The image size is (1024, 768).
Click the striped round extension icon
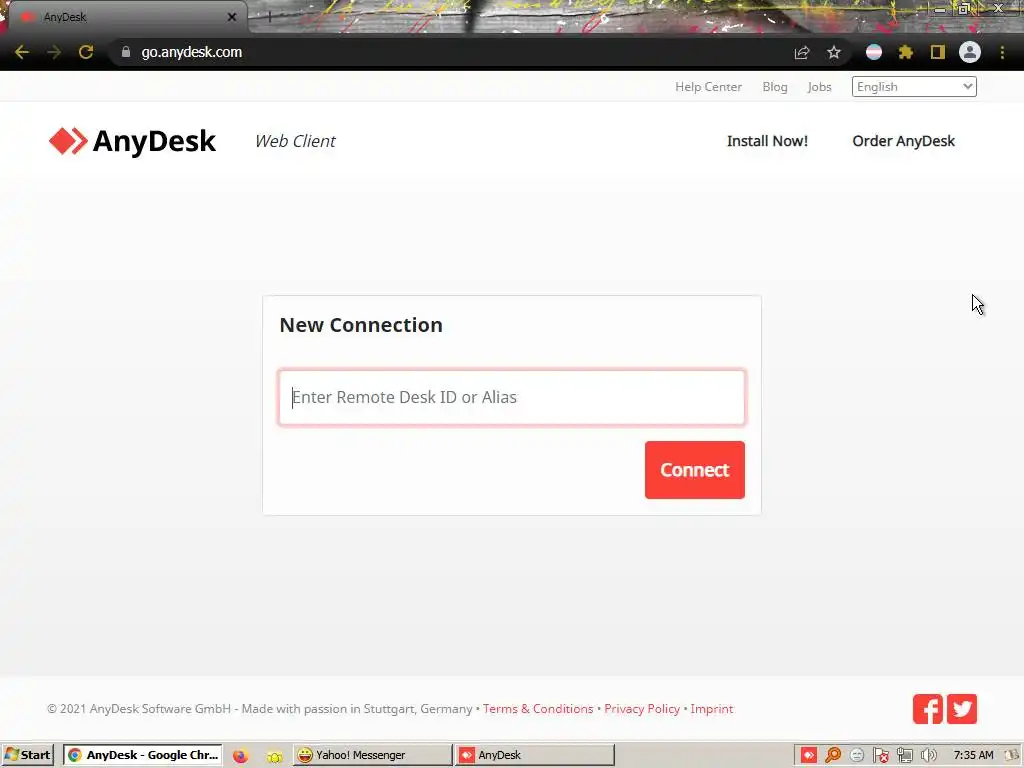874,52
